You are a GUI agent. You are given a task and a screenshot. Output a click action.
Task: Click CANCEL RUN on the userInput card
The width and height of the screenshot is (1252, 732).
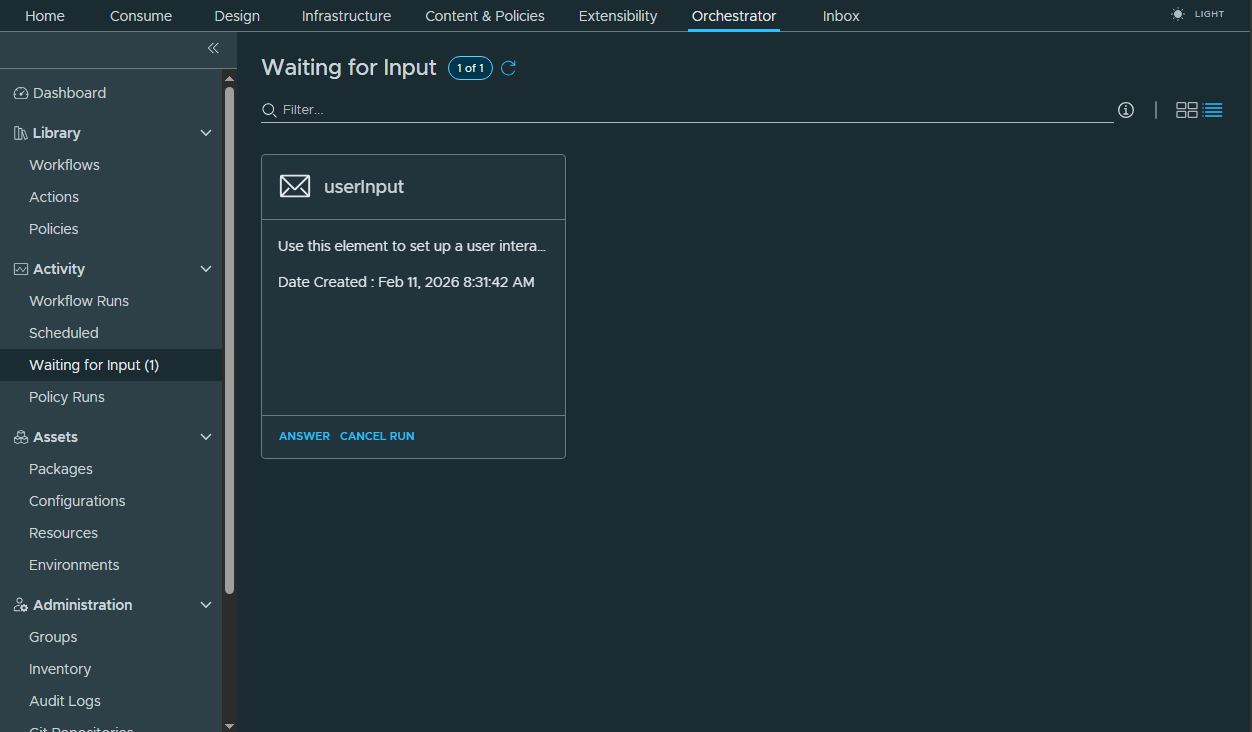(377, 436)
